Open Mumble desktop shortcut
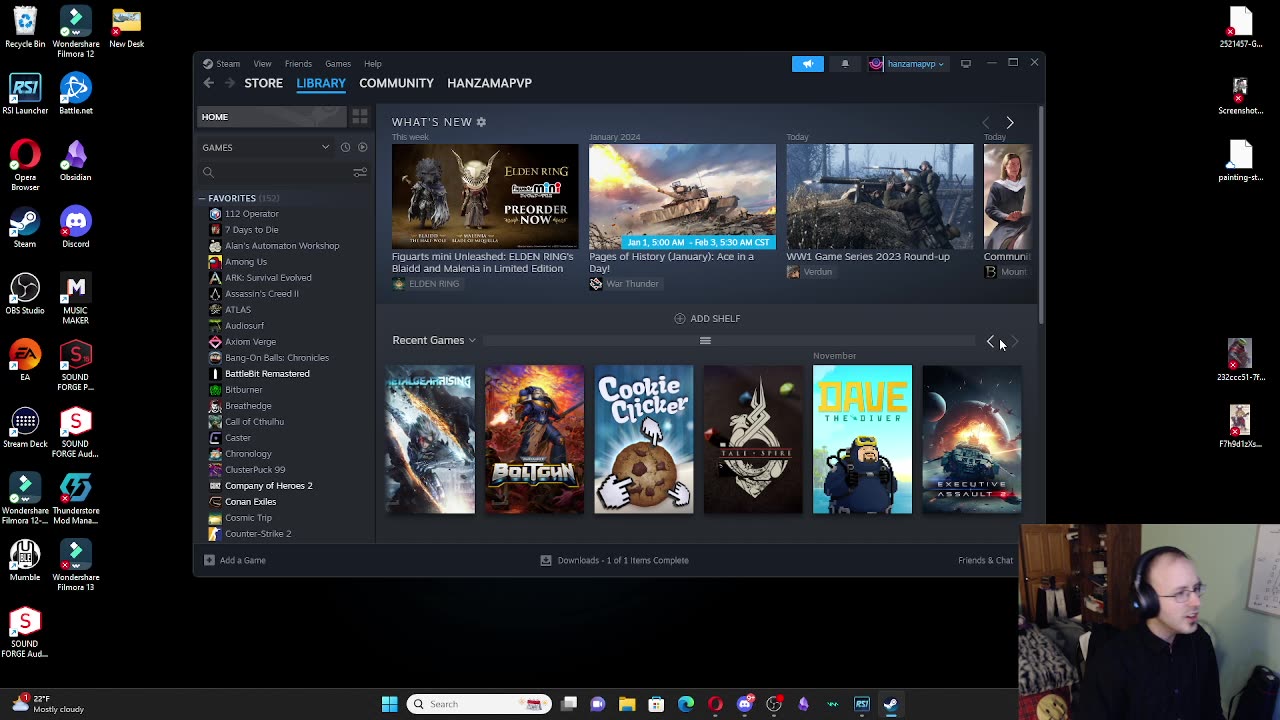 coord(25,561)
